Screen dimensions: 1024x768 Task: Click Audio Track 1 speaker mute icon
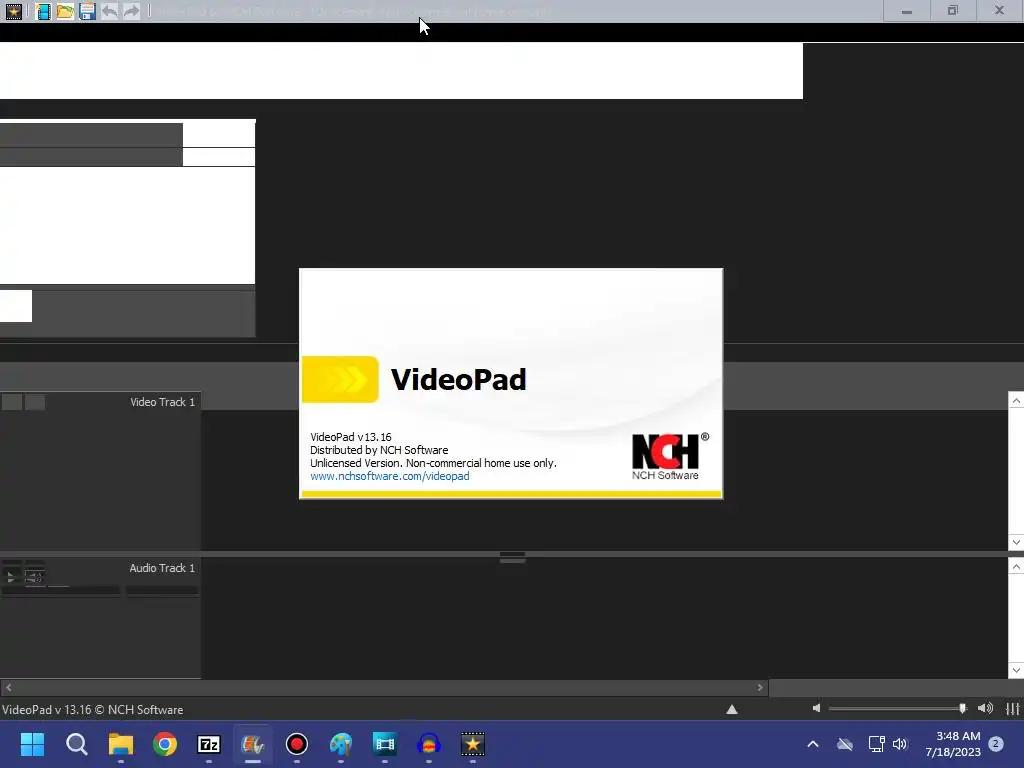(x=34, y=577)
